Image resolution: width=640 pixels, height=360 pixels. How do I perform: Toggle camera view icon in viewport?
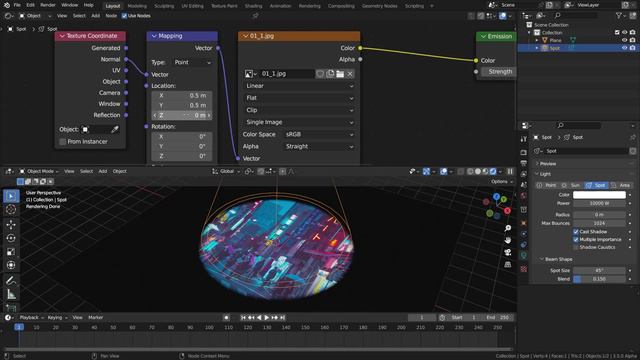pos(508,252)
